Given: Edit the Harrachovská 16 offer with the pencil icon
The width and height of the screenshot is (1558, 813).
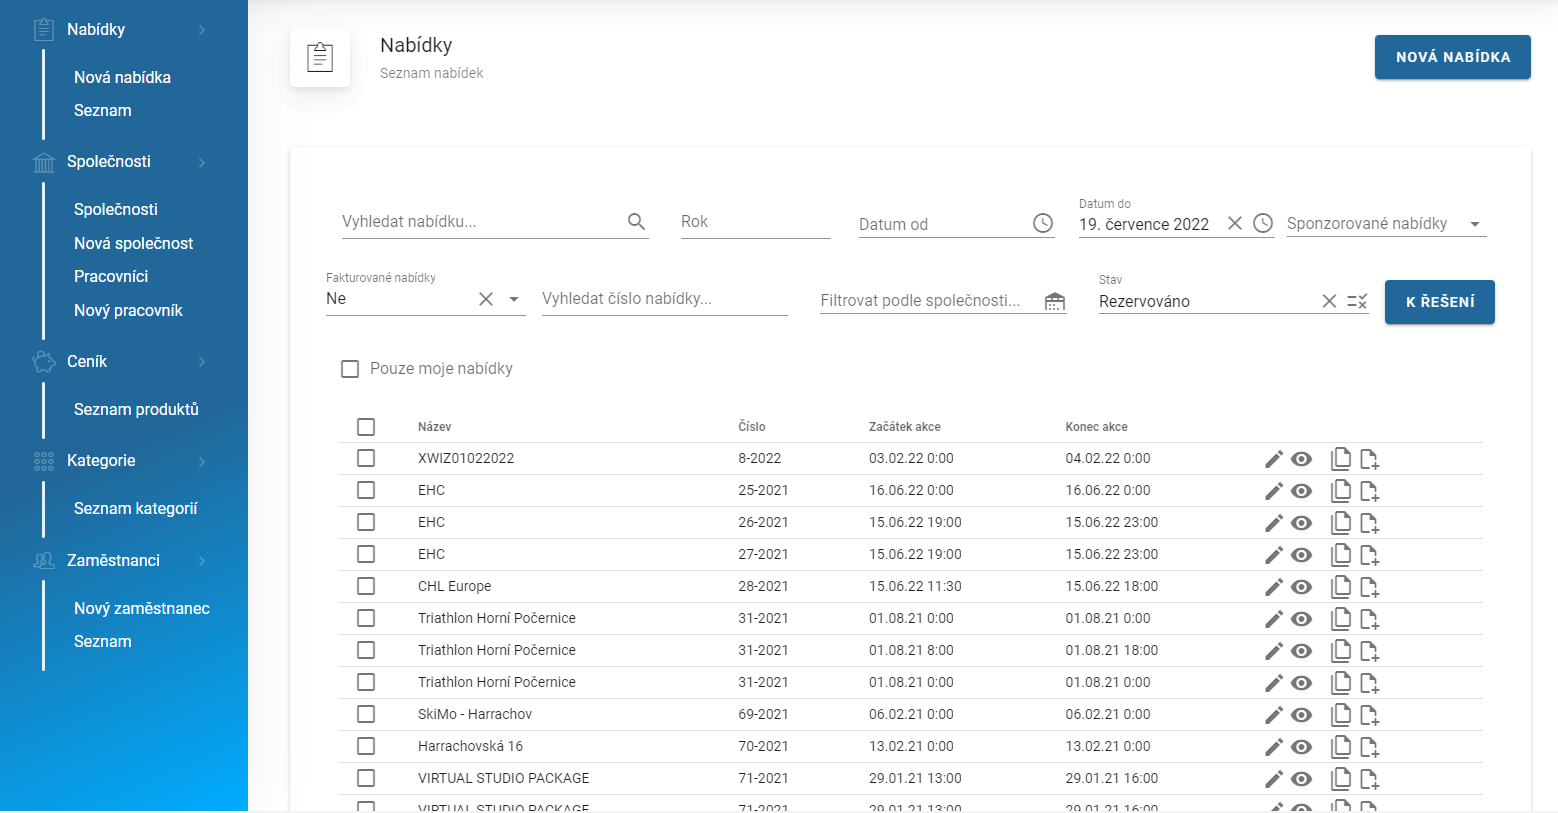Looking at the screenshot, I should 1273,747.
